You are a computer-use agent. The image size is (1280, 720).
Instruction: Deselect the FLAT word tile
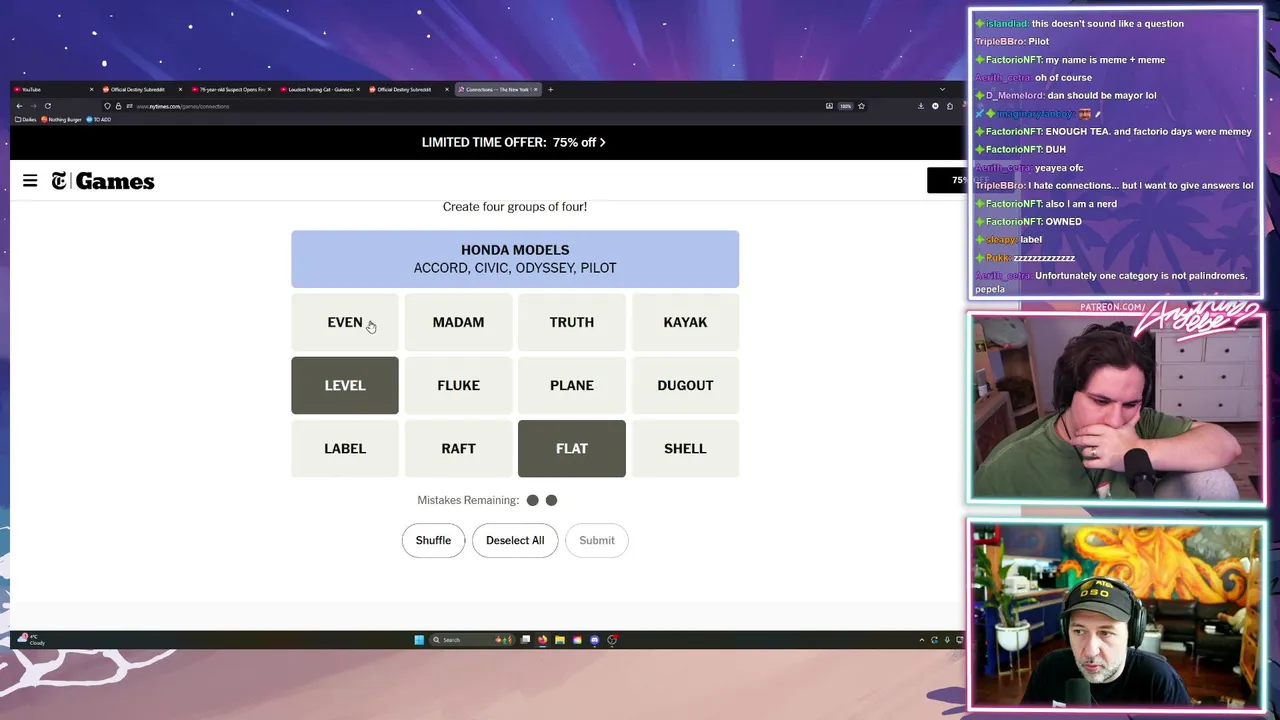572,448
